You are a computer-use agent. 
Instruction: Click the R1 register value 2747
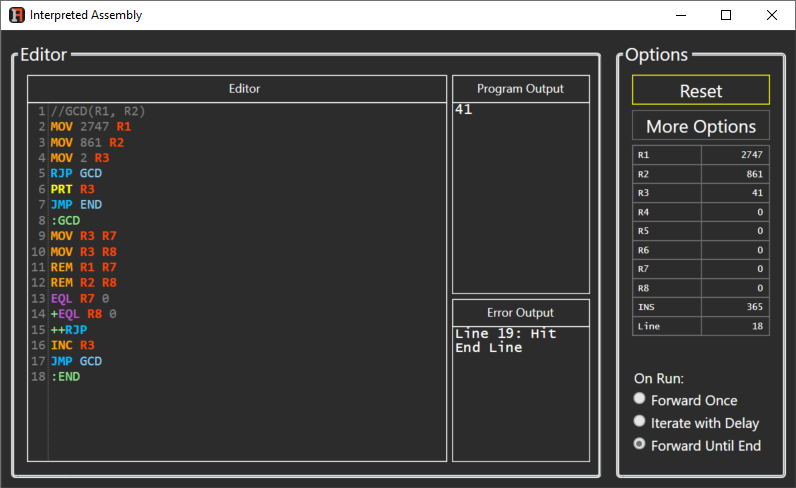tap(735, 155)
